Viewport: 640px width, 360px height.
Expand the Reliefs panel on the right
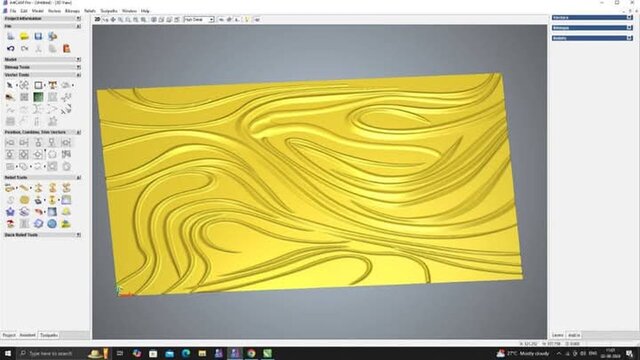click(x=629, y=38)
